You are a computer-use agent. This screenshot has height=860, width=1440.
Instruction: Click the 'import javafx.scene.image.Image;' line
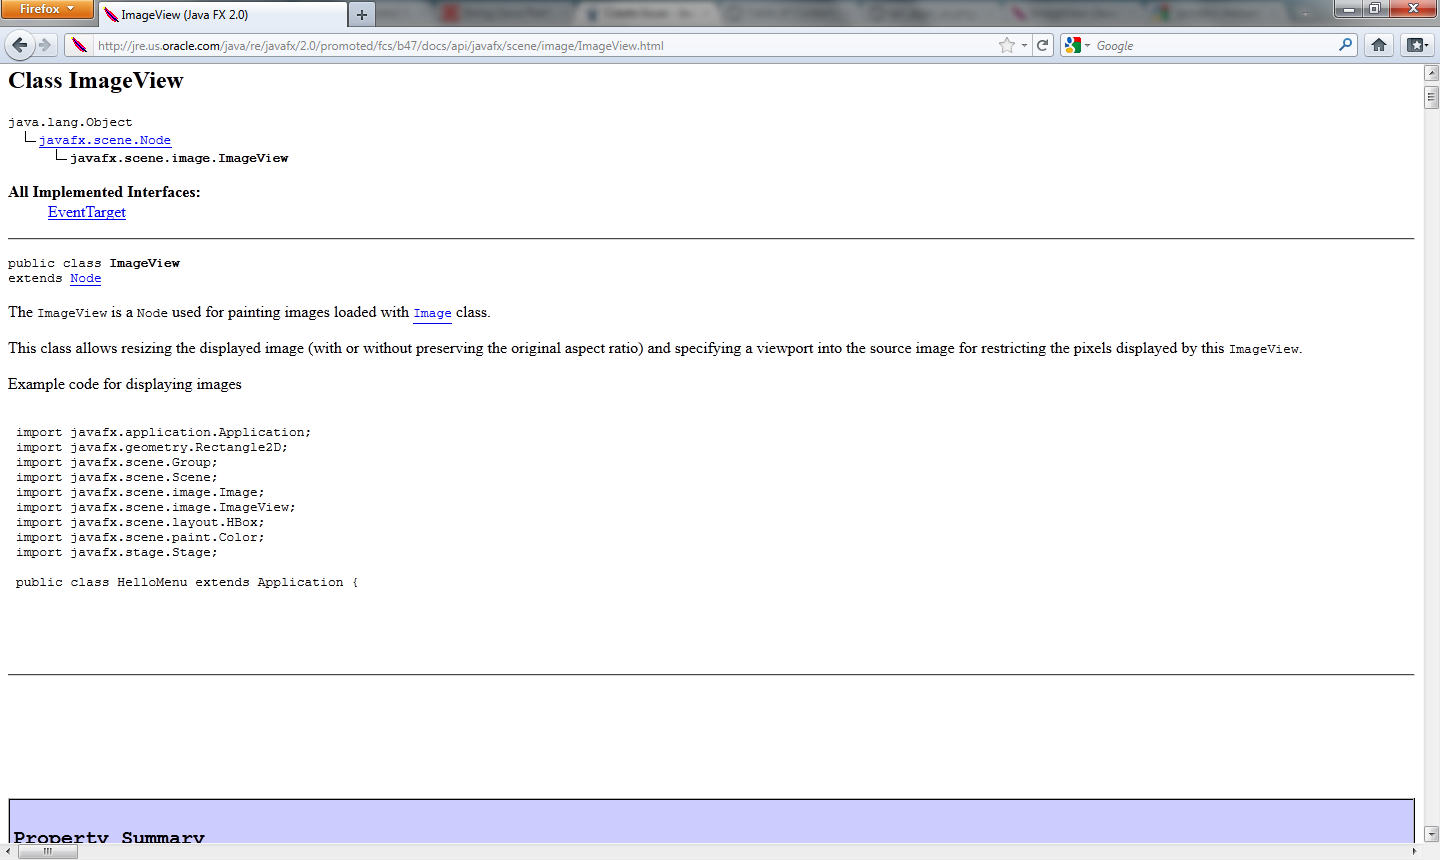coord(140,493)
